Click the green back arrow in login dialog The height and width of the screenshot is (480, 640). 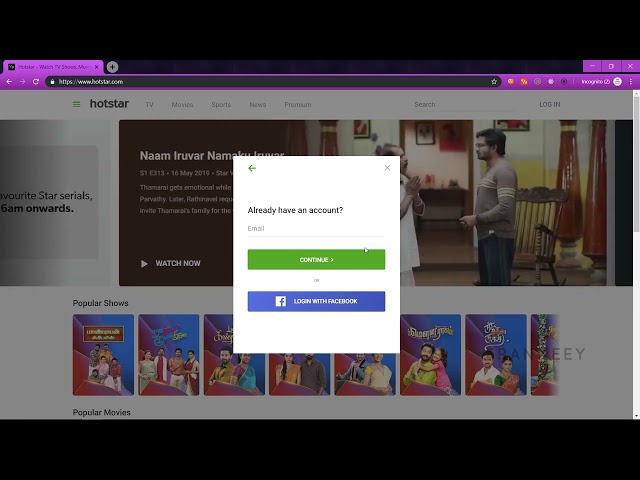(252, 168)
